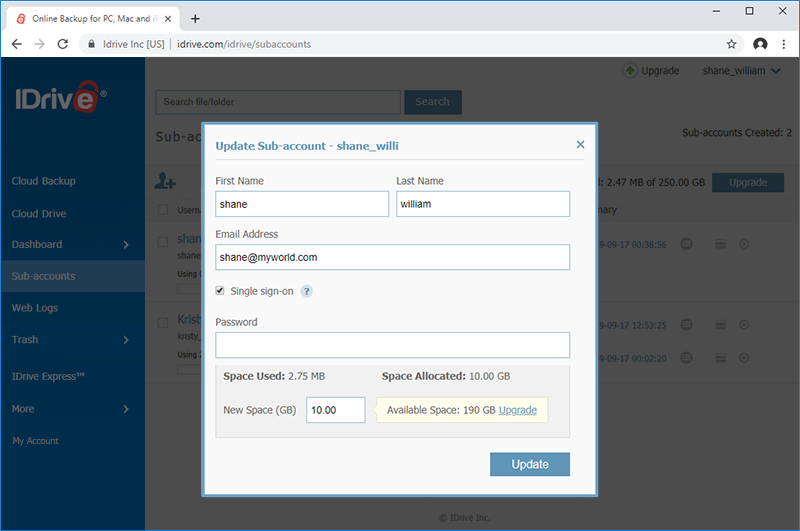Click the add sub-account user icon
800x531 pixels.
[165, 181]
